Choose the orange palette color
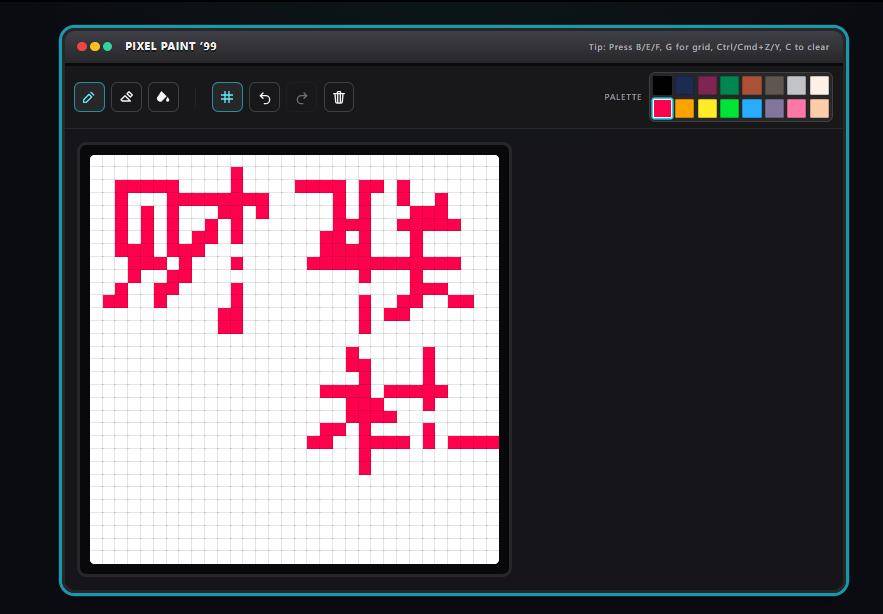The image size is (883, 614). (684, 108)
